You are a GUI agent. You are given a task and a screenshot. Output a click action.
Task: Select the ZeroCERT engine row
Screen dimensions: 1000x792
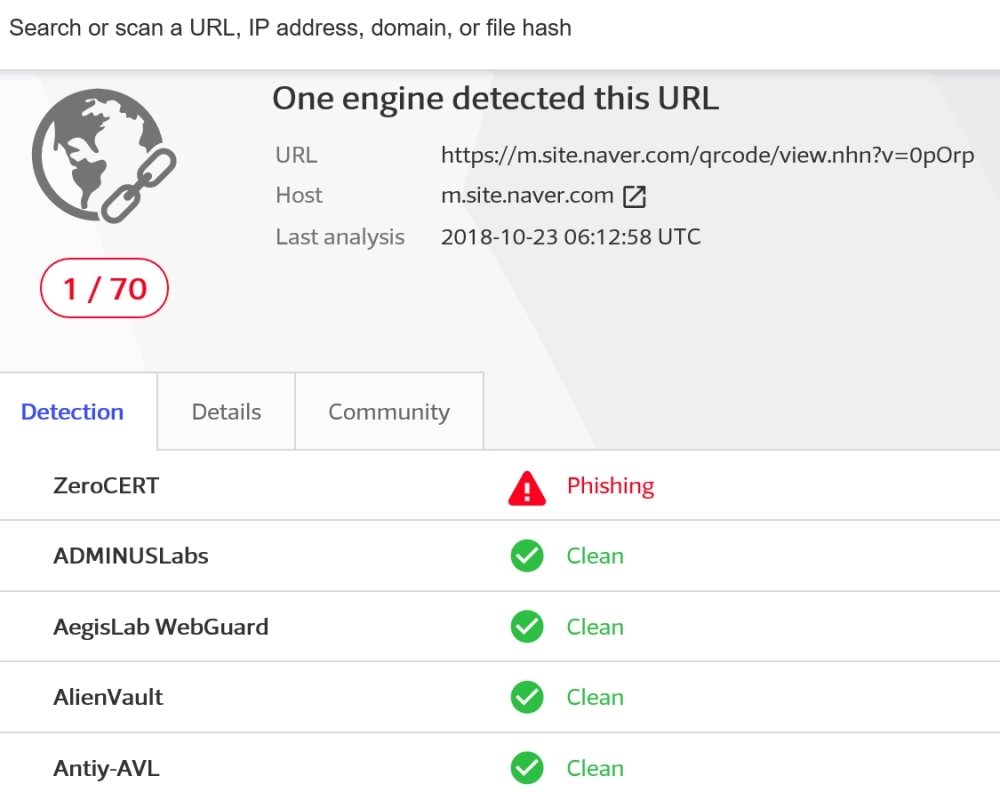500,486
